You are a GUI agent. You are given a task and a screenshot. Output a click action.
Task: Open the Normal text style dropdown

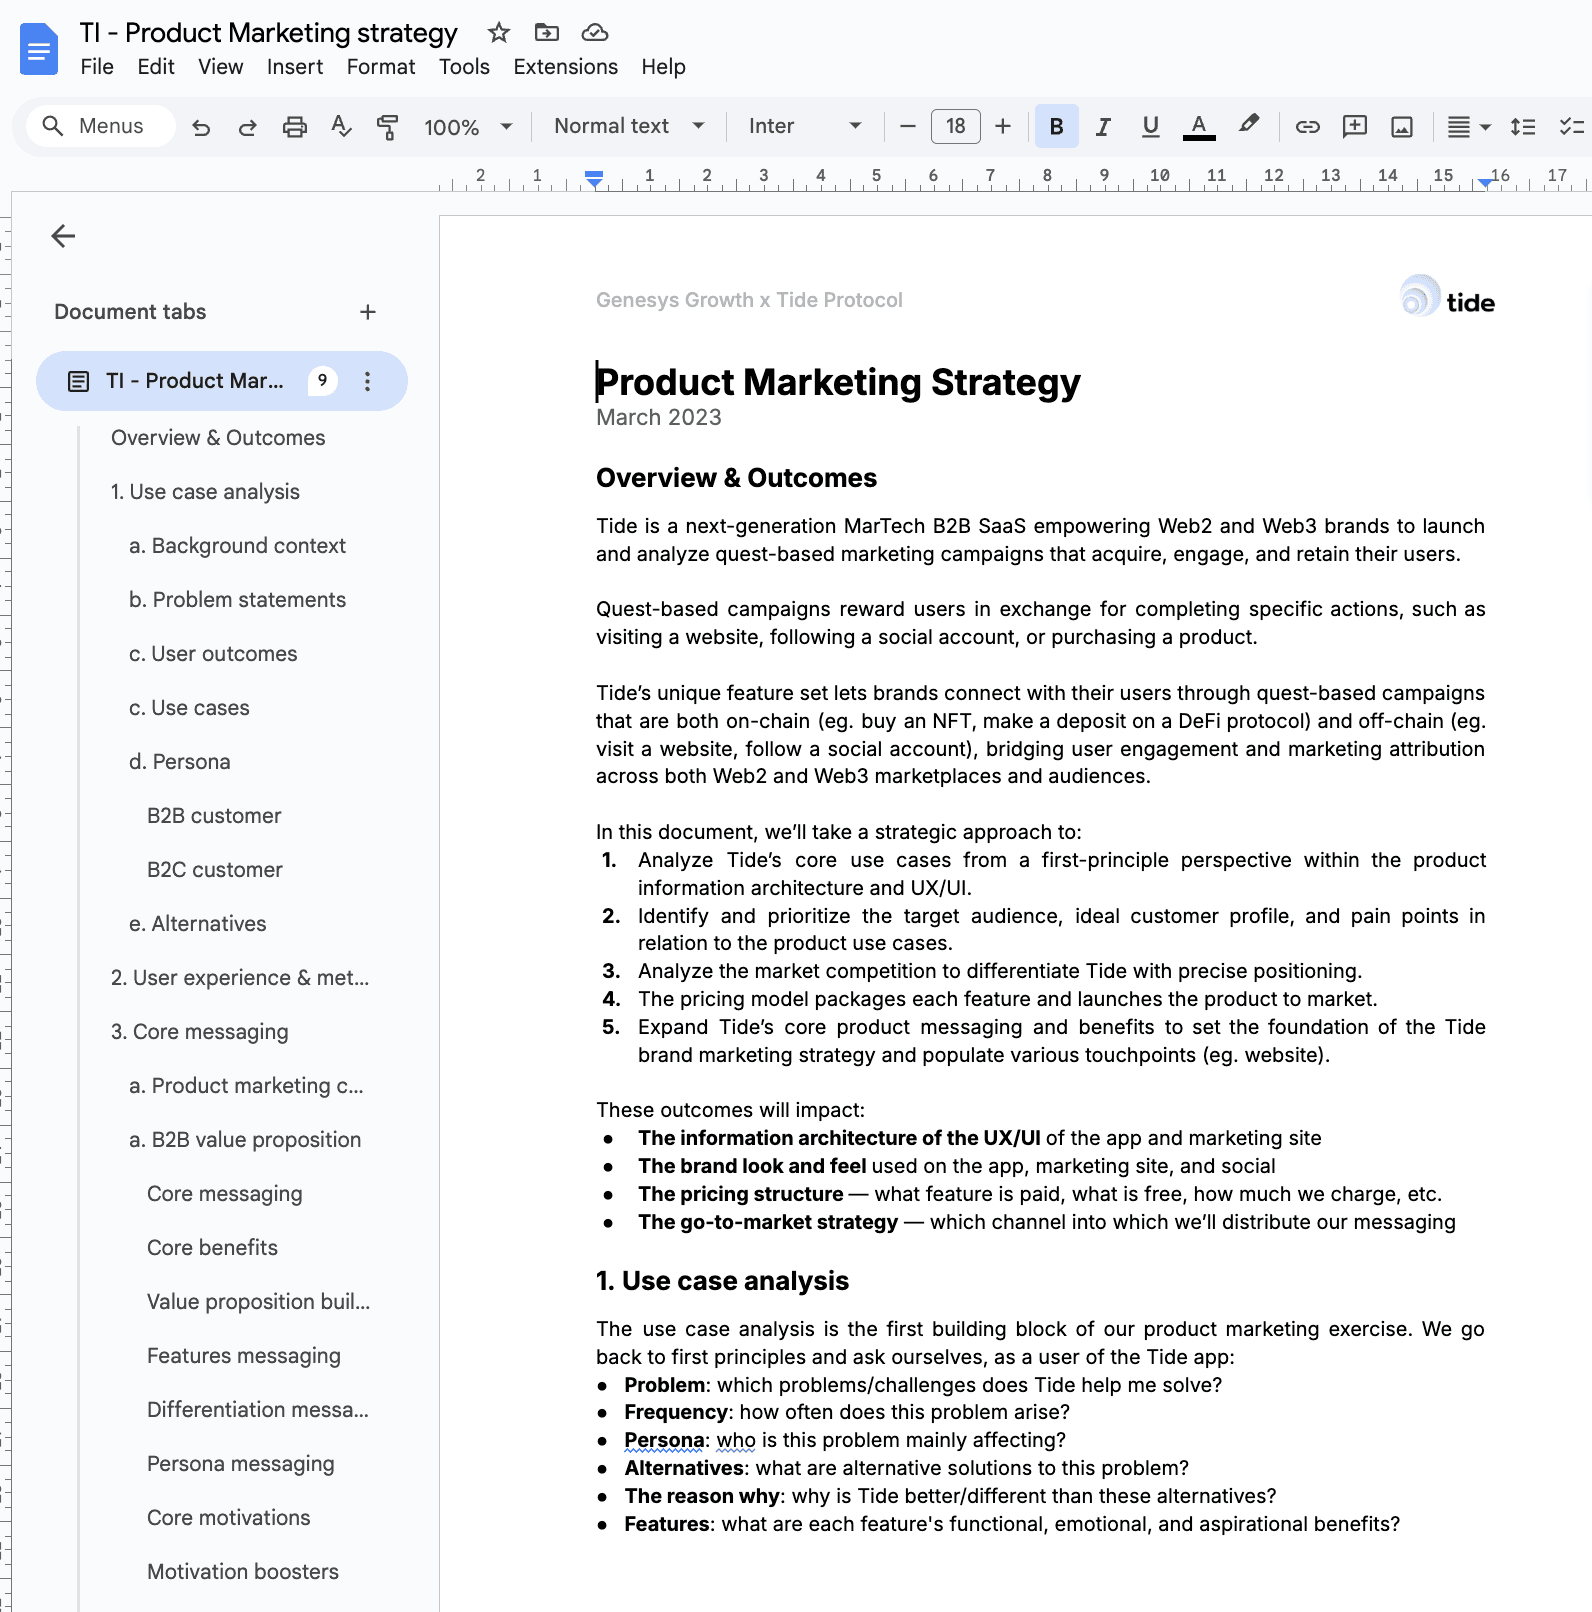pyautogui.click(x=630, y=126)
